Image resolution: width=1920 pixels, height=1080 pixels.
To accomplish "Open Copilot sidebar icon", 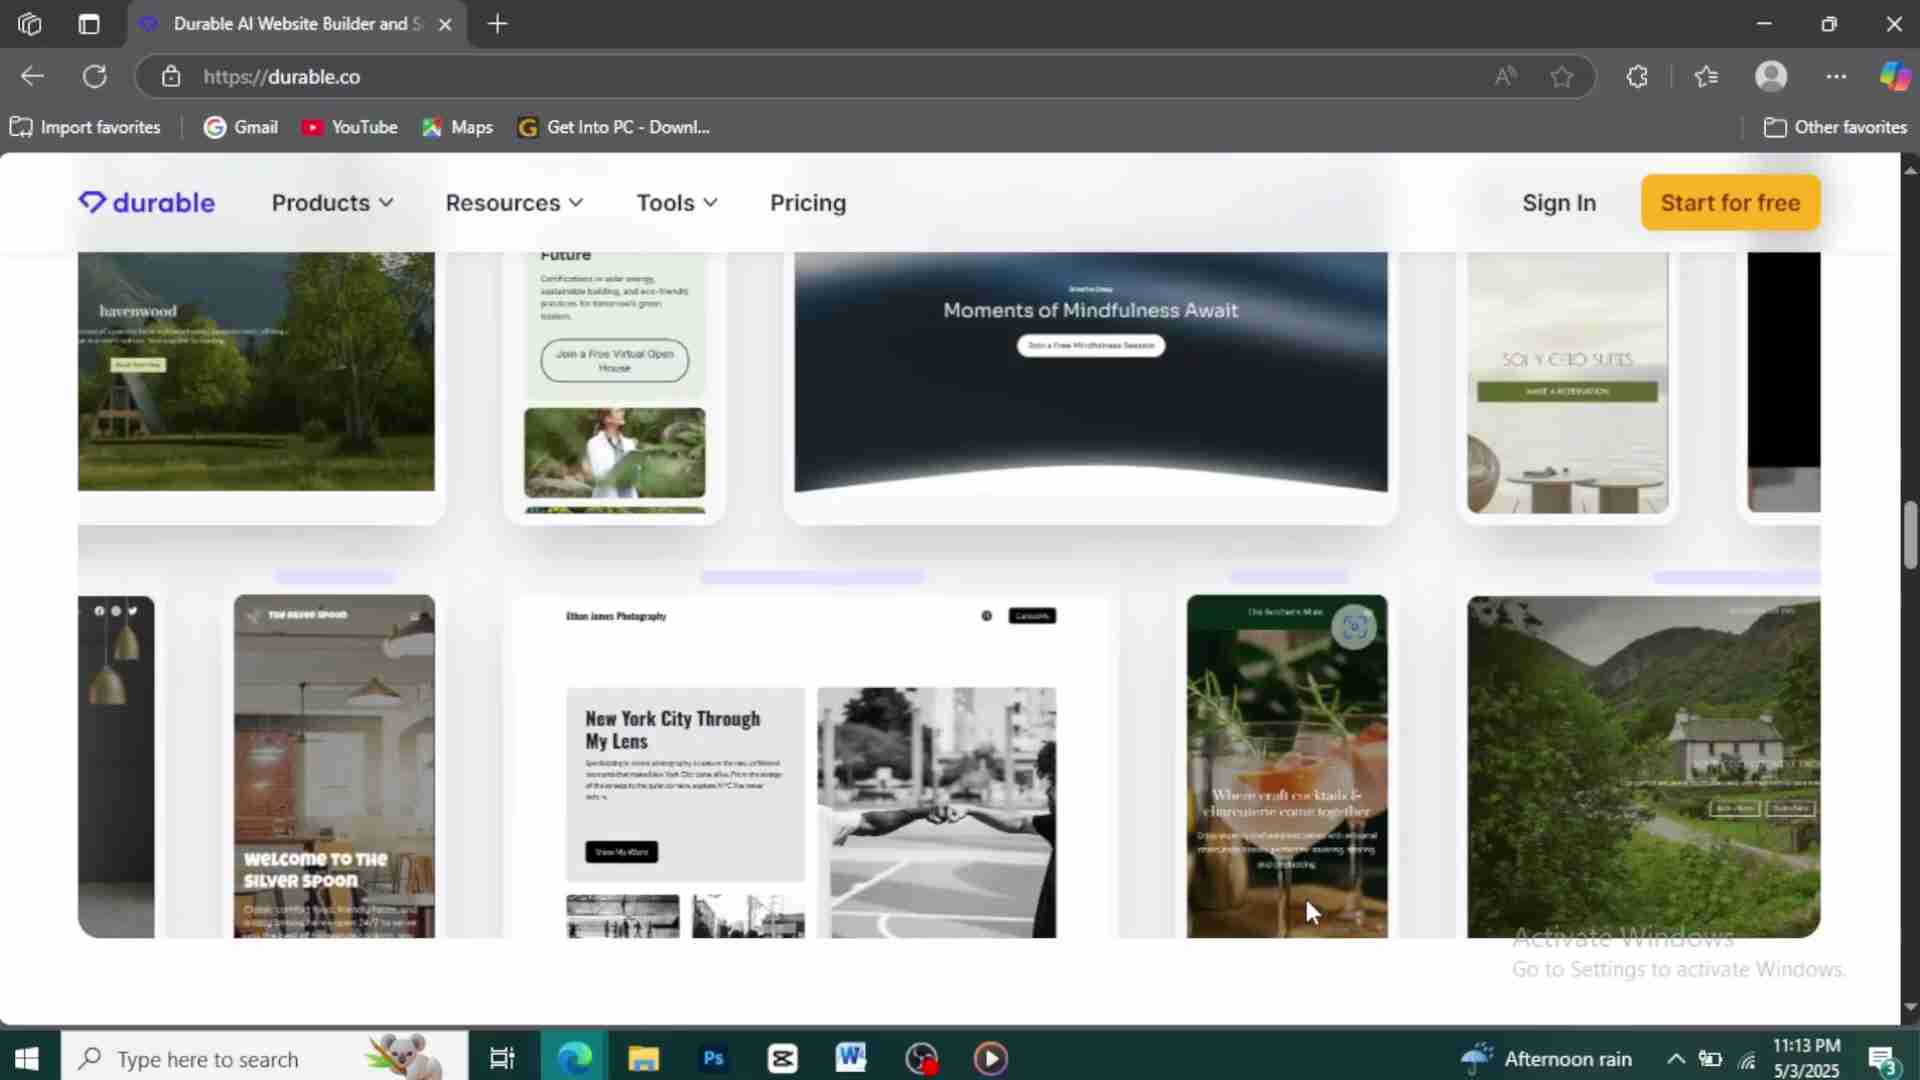I will click(1894, 77).
